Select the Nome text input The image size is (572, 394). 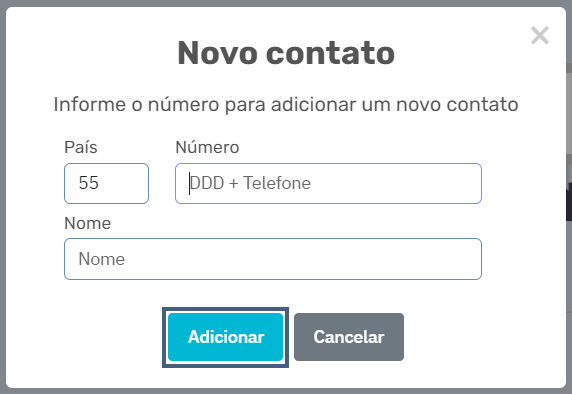273,259
